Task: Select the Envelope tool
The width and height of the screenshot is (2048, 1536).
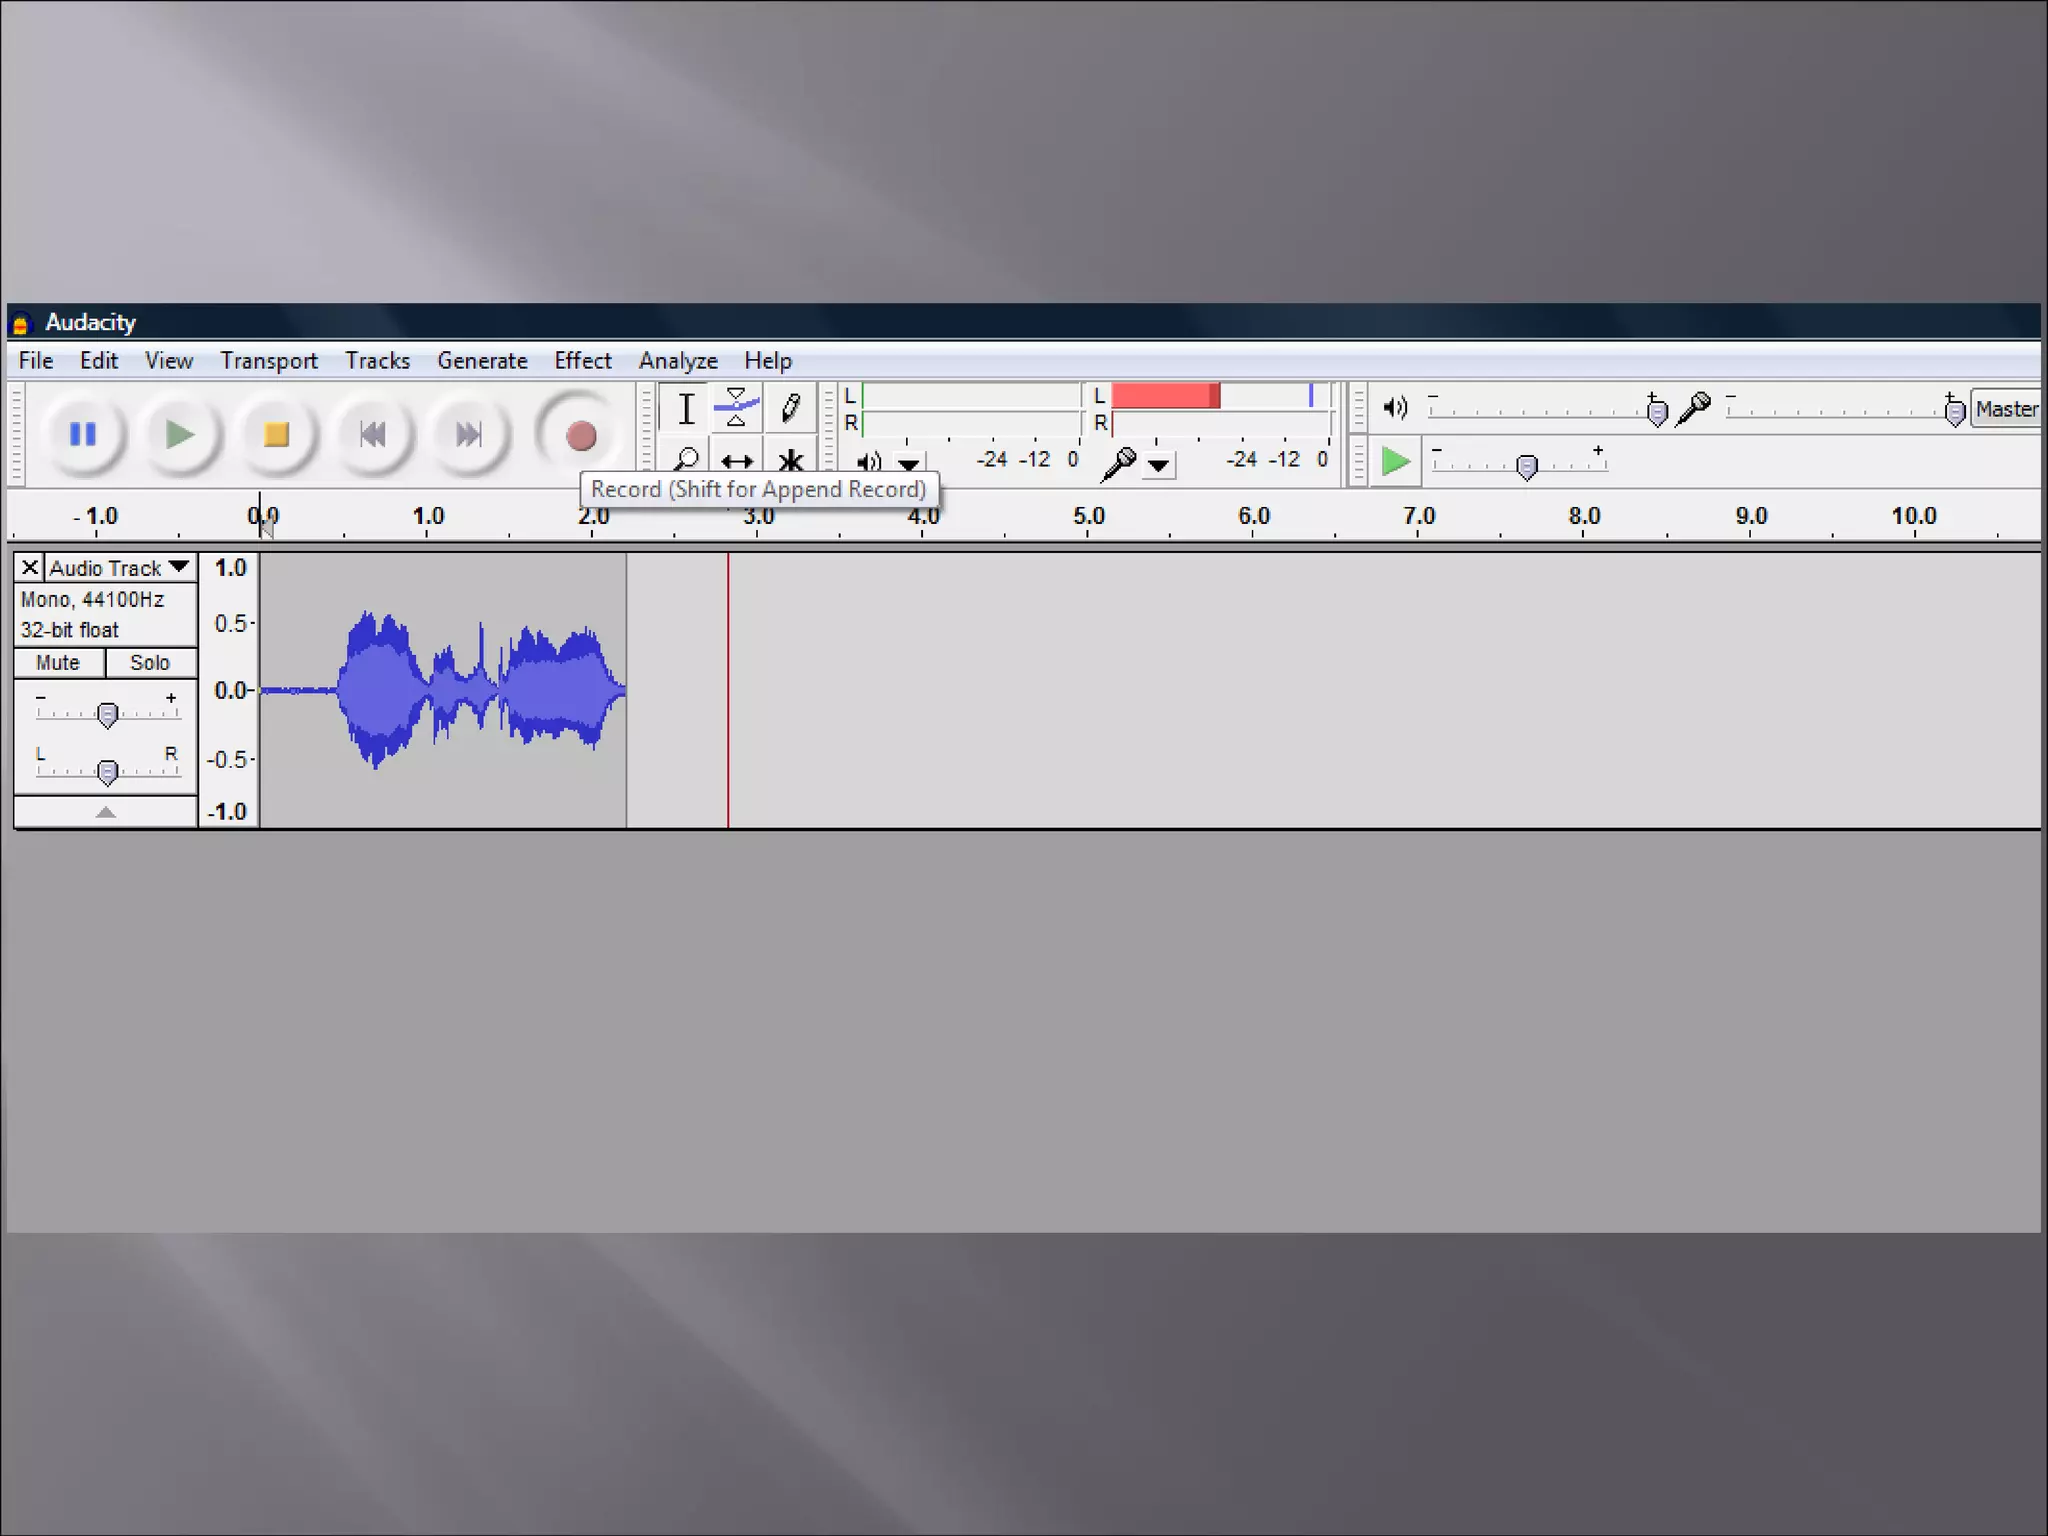Action: coord(737,408)
